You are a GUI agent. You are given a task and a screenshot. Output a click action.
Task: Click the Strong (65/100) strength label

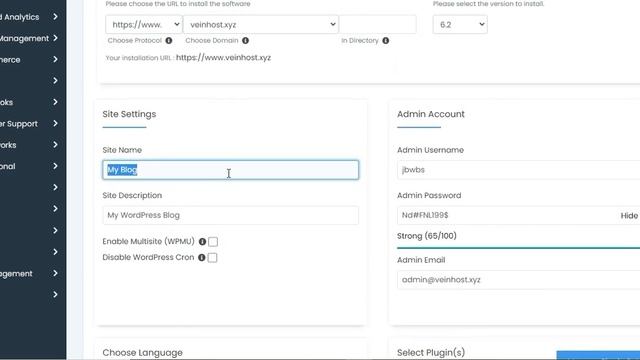[x=427, y=236]
